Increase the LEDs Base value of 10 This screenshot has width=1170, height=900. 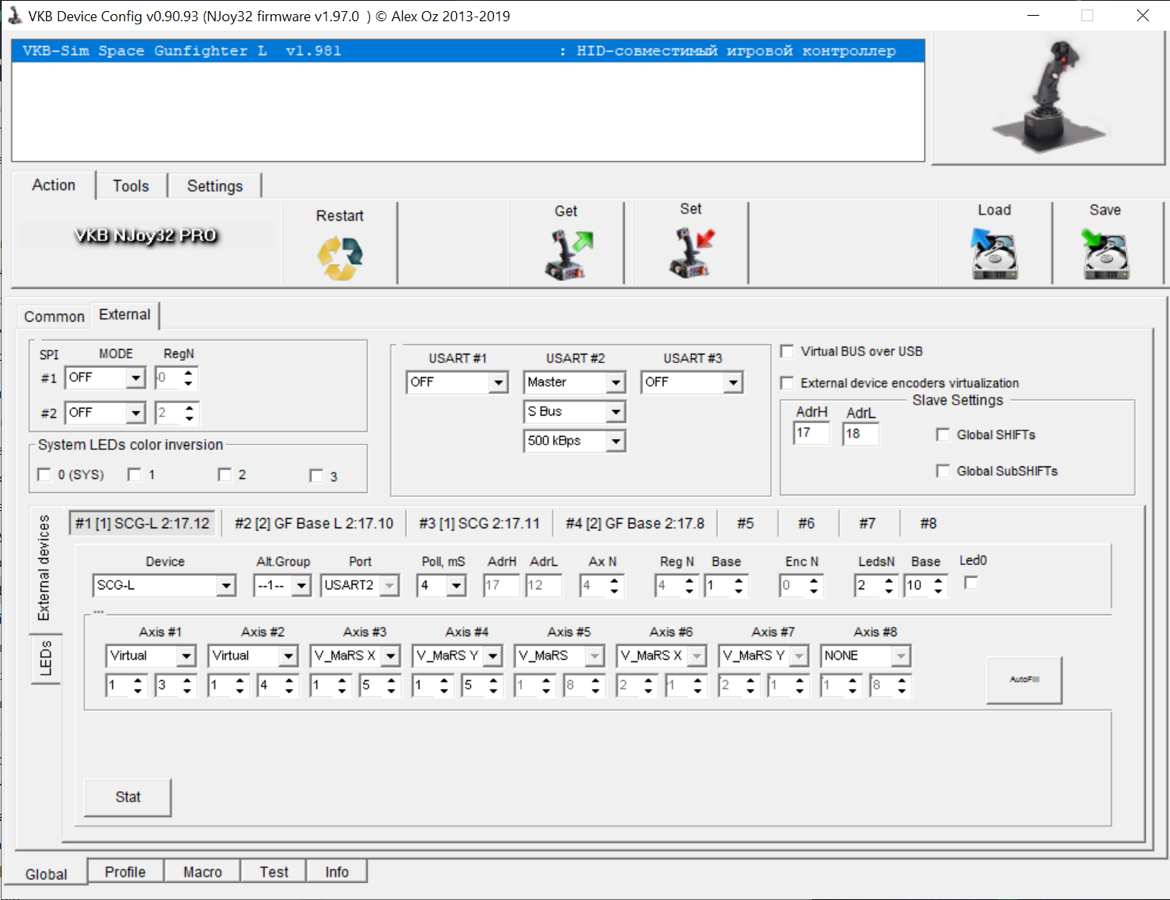[938, 581]
